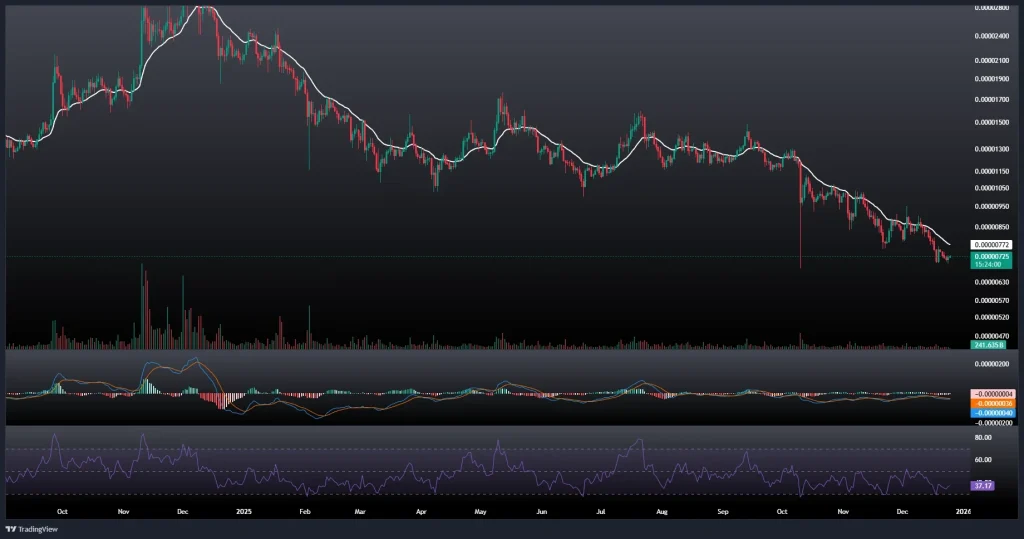Click the Apr label on time axis

(x=422, y=509)
